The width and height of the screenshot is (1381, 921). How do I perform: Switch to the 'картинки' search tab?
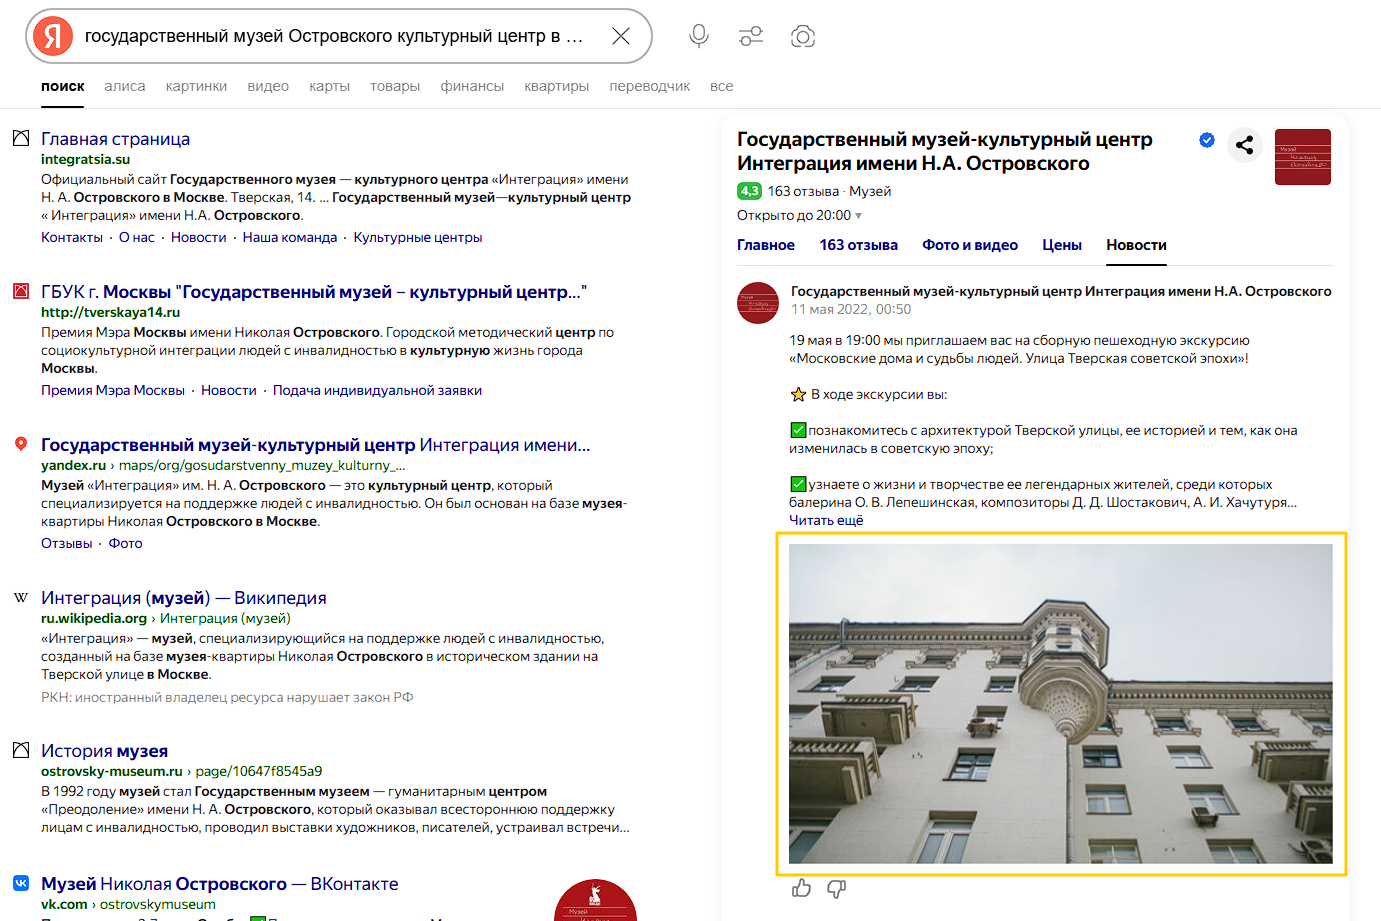(x=196, y=86)
